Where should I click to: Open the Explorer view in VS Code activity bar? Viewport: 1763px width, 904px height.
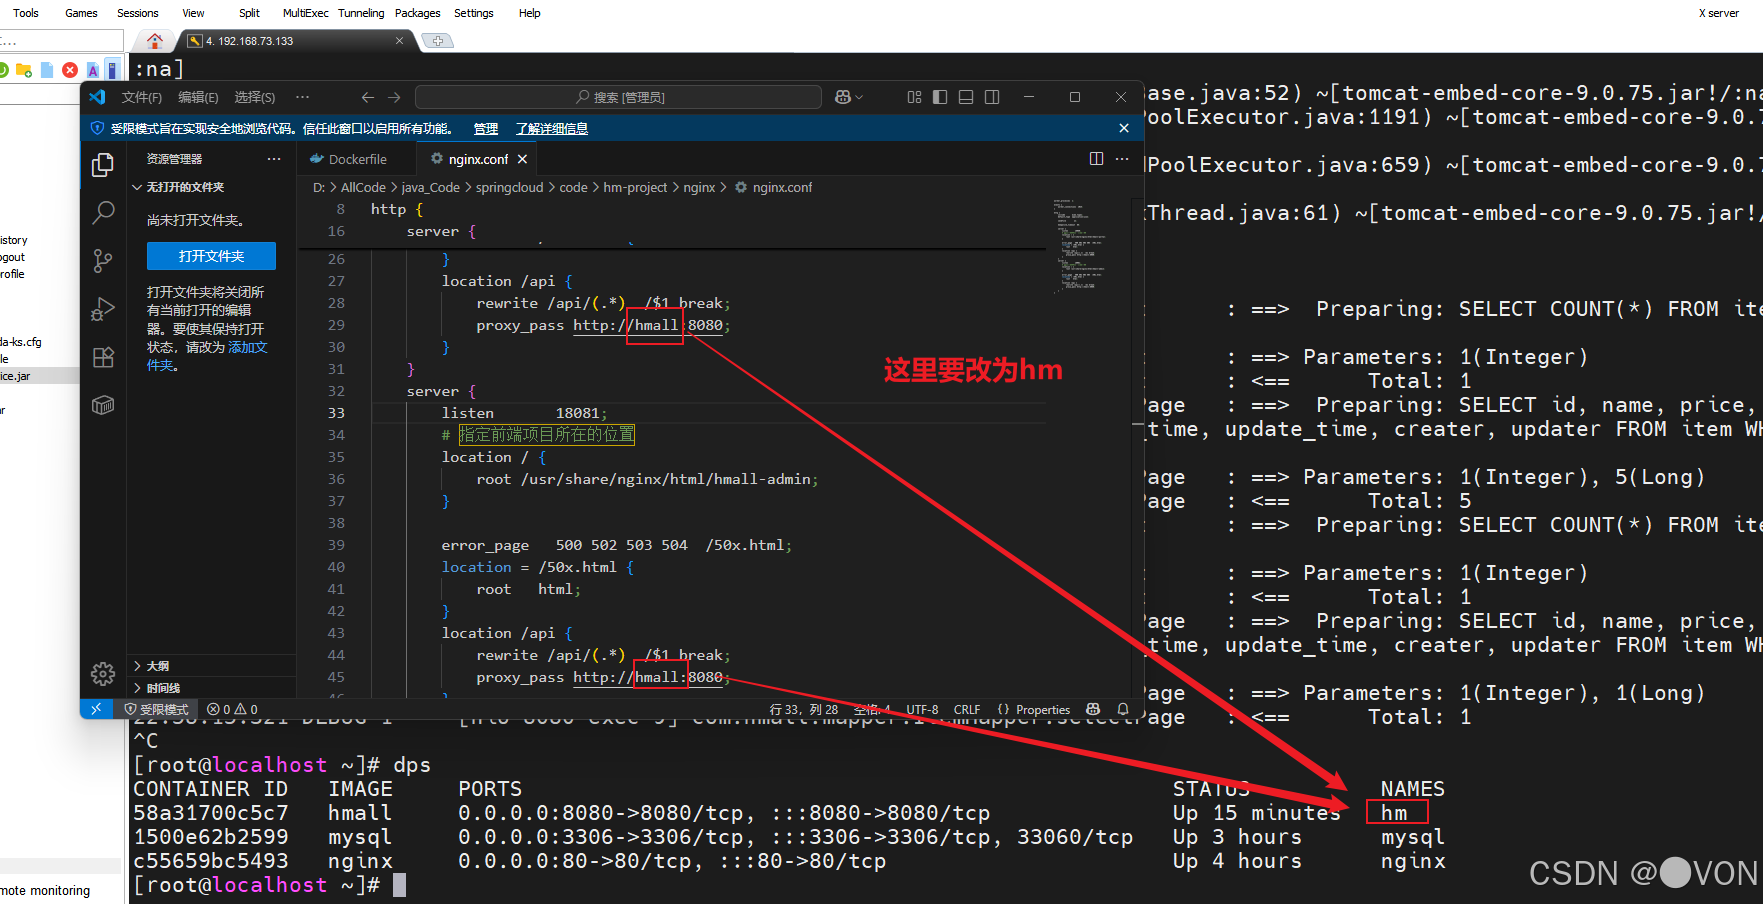click(x=103, y=164)
